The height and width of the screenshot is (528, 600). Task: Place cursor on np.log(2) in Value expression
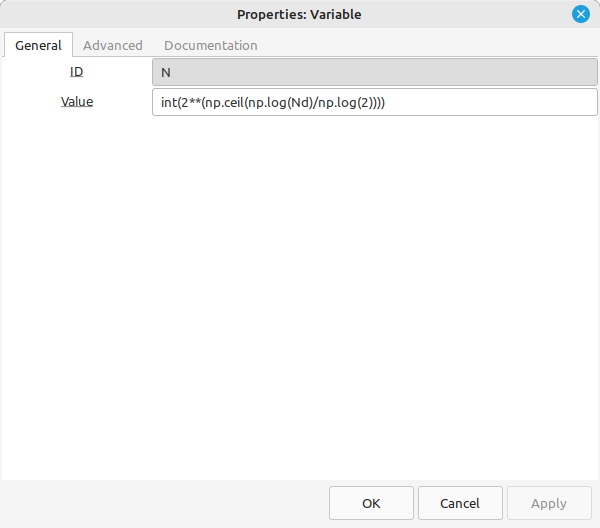point(345,103)
